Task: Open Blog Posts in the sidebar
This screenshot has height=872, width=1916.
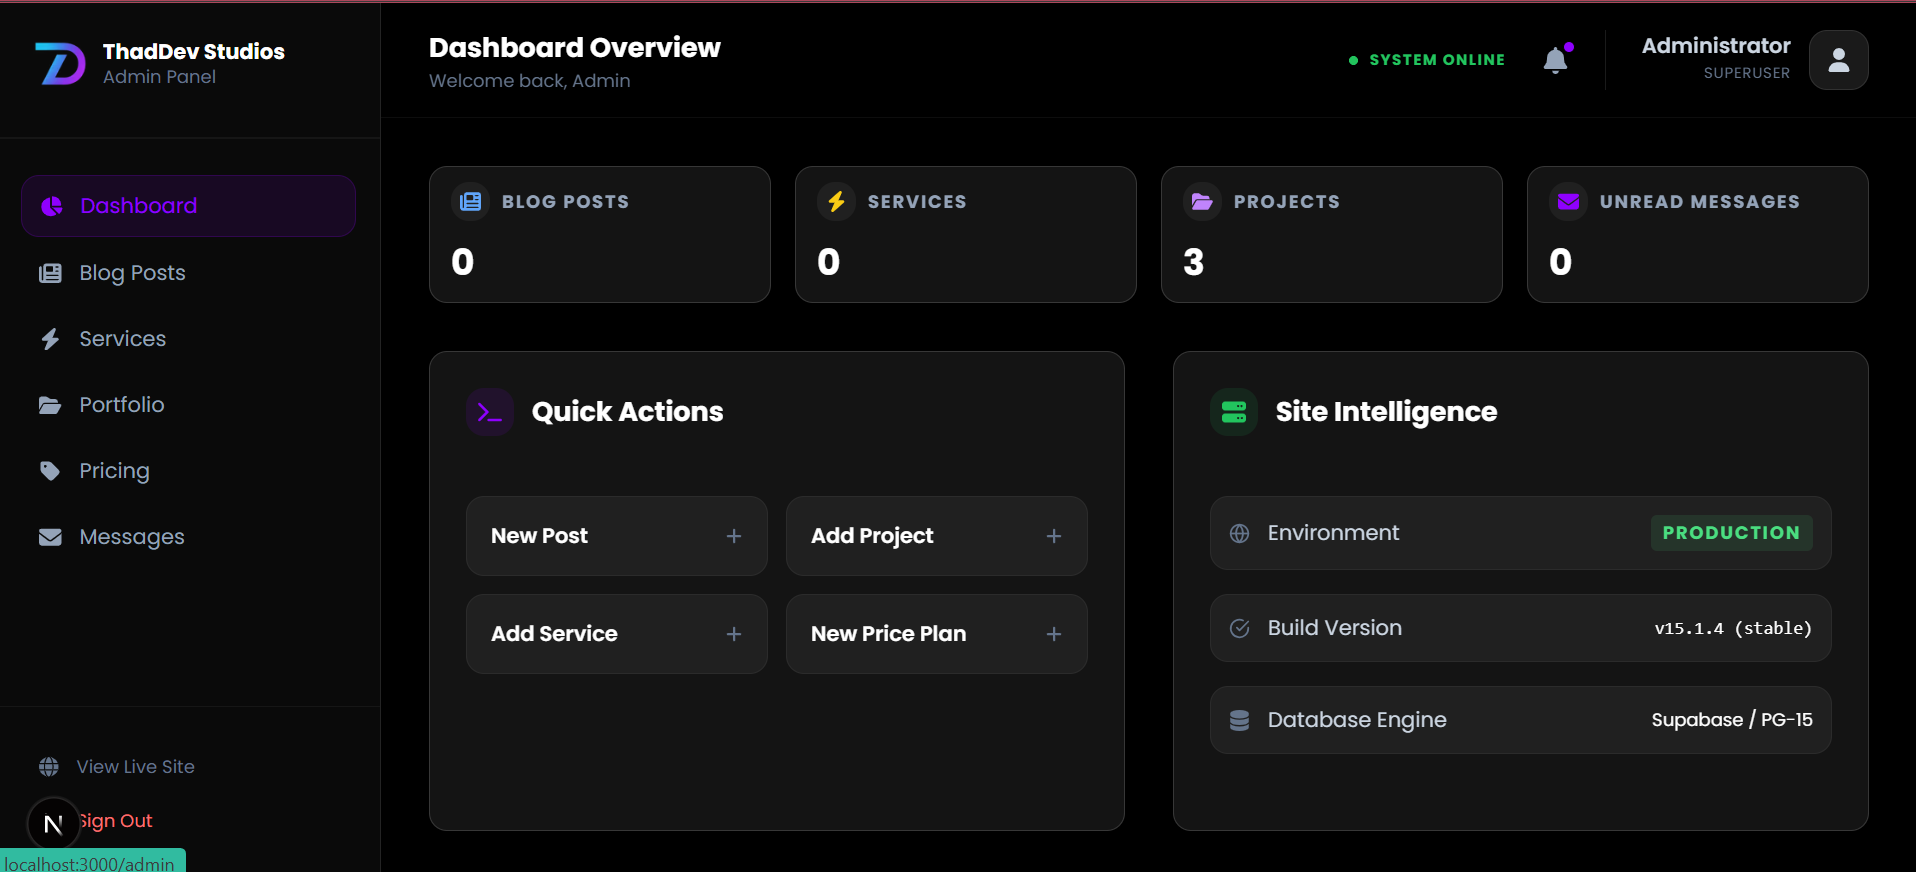Action: point(132,273)
